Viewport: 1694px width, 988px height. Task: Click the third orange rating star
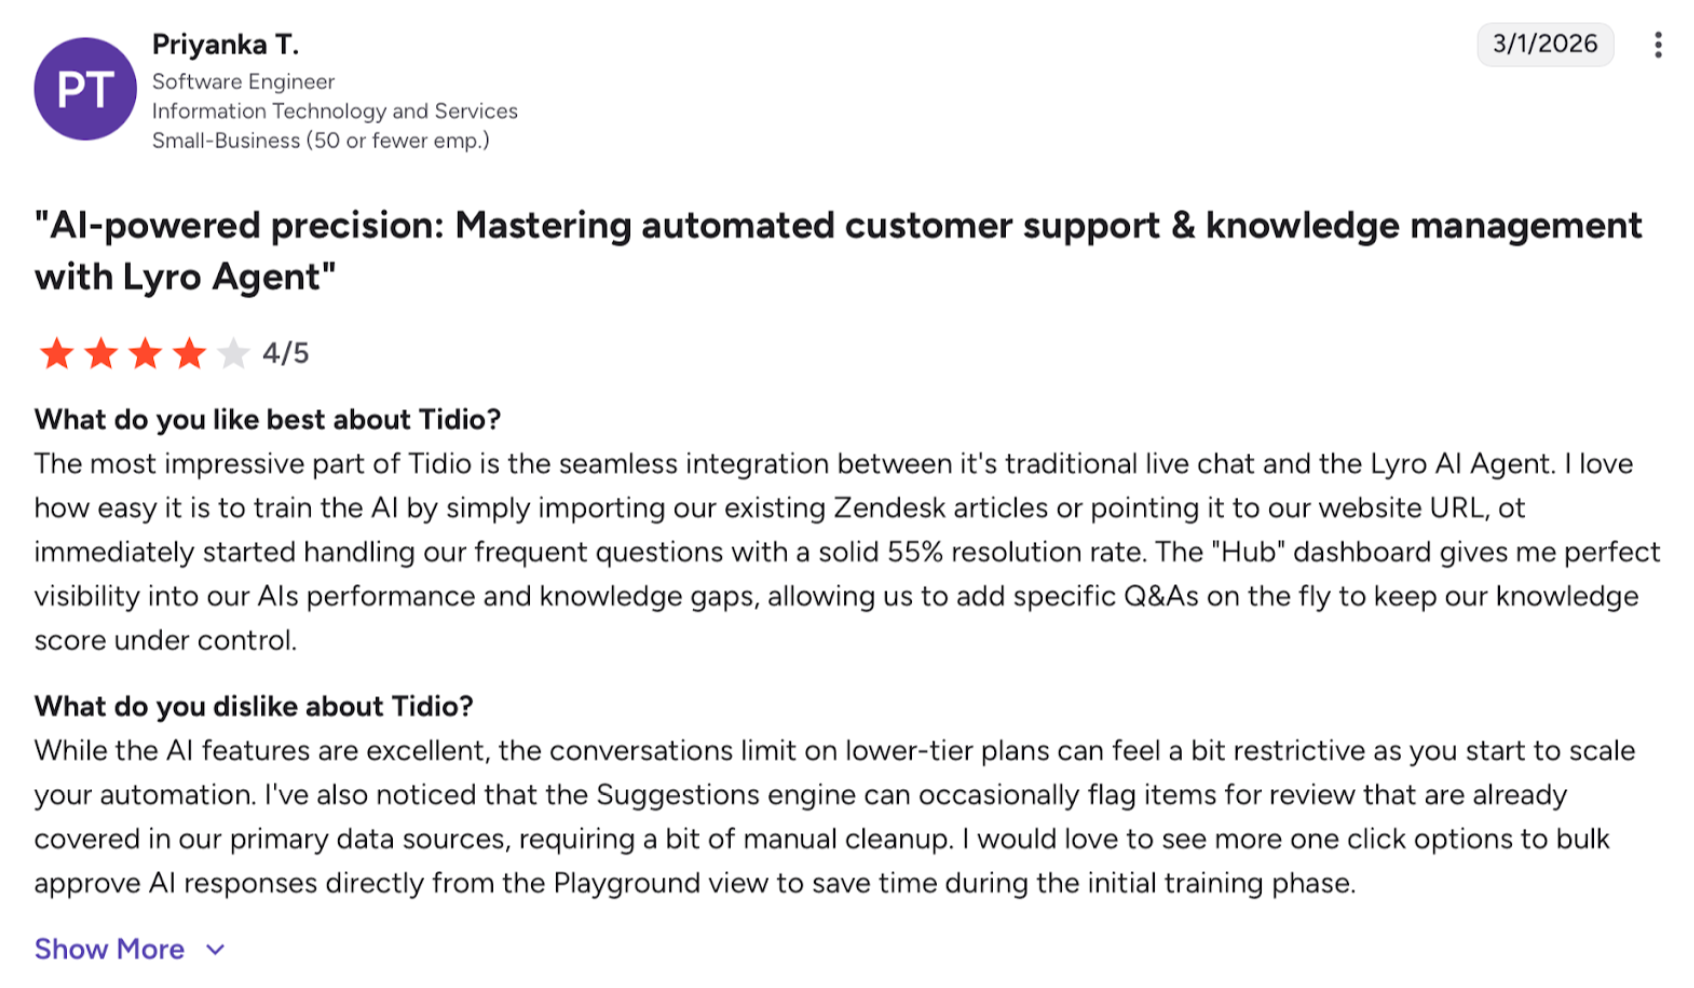pyautogui.click(x=145, y=353)
